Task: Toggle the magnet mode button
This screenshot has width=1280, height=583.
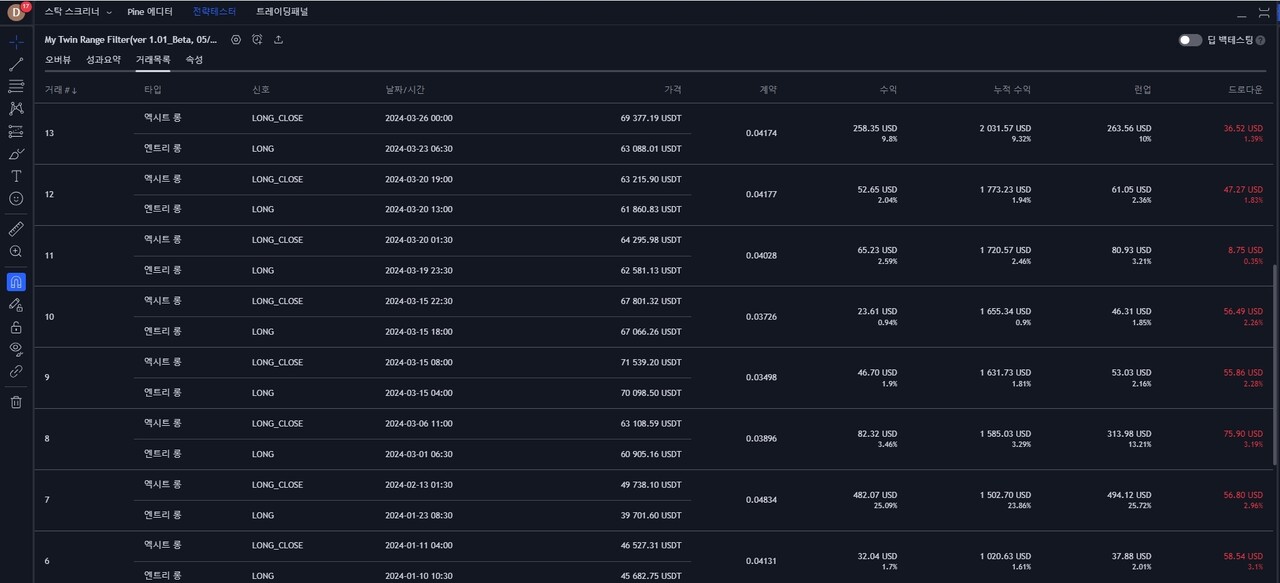Action: [x=16, y=282]
